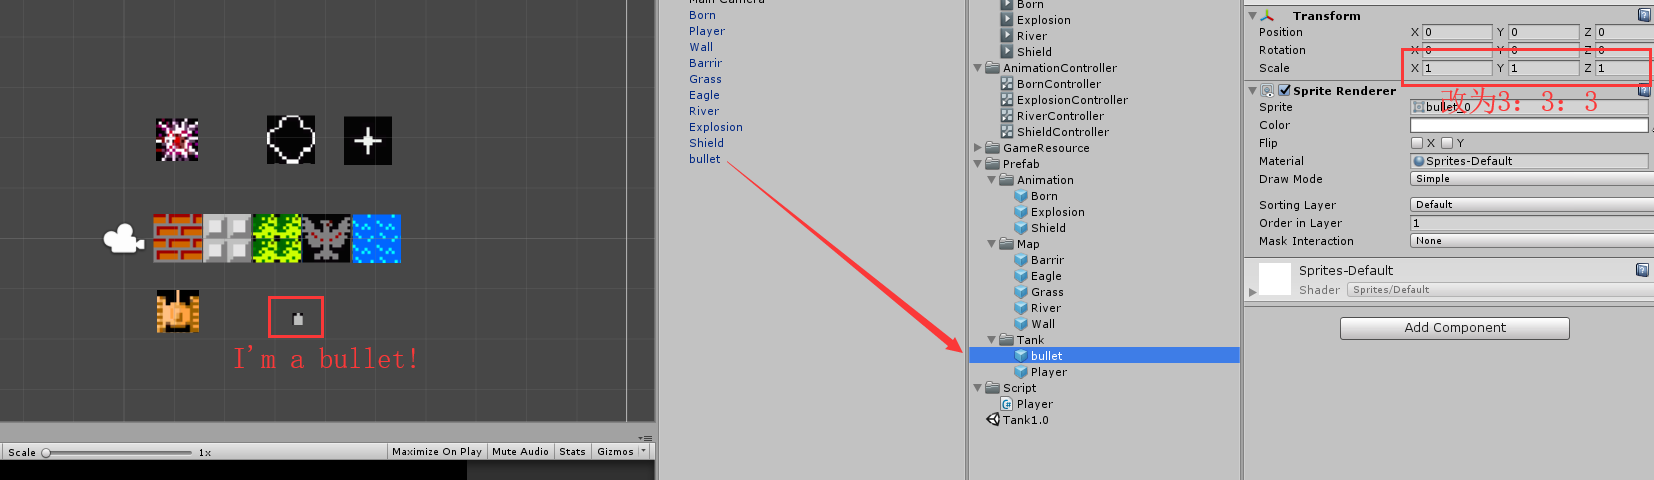Select bullet in the blue hierarchy list

pos(704,159)
